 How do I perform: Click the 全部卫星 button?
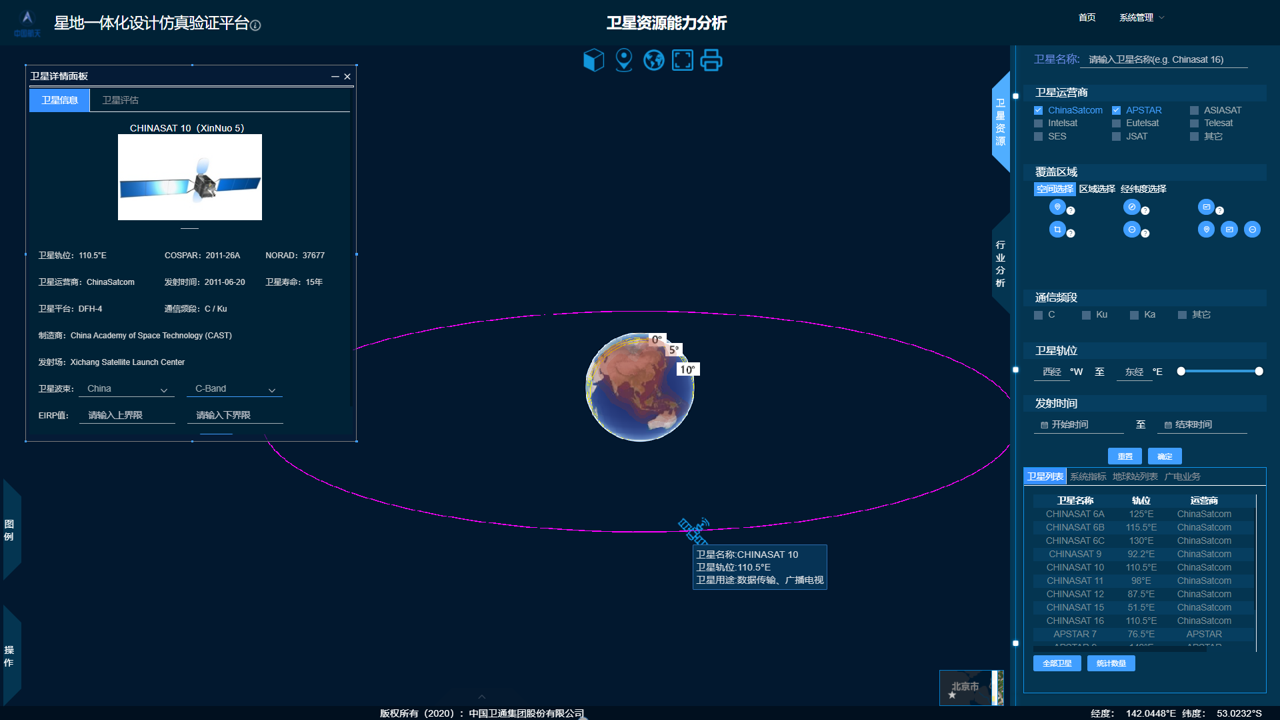point(1057,663)
